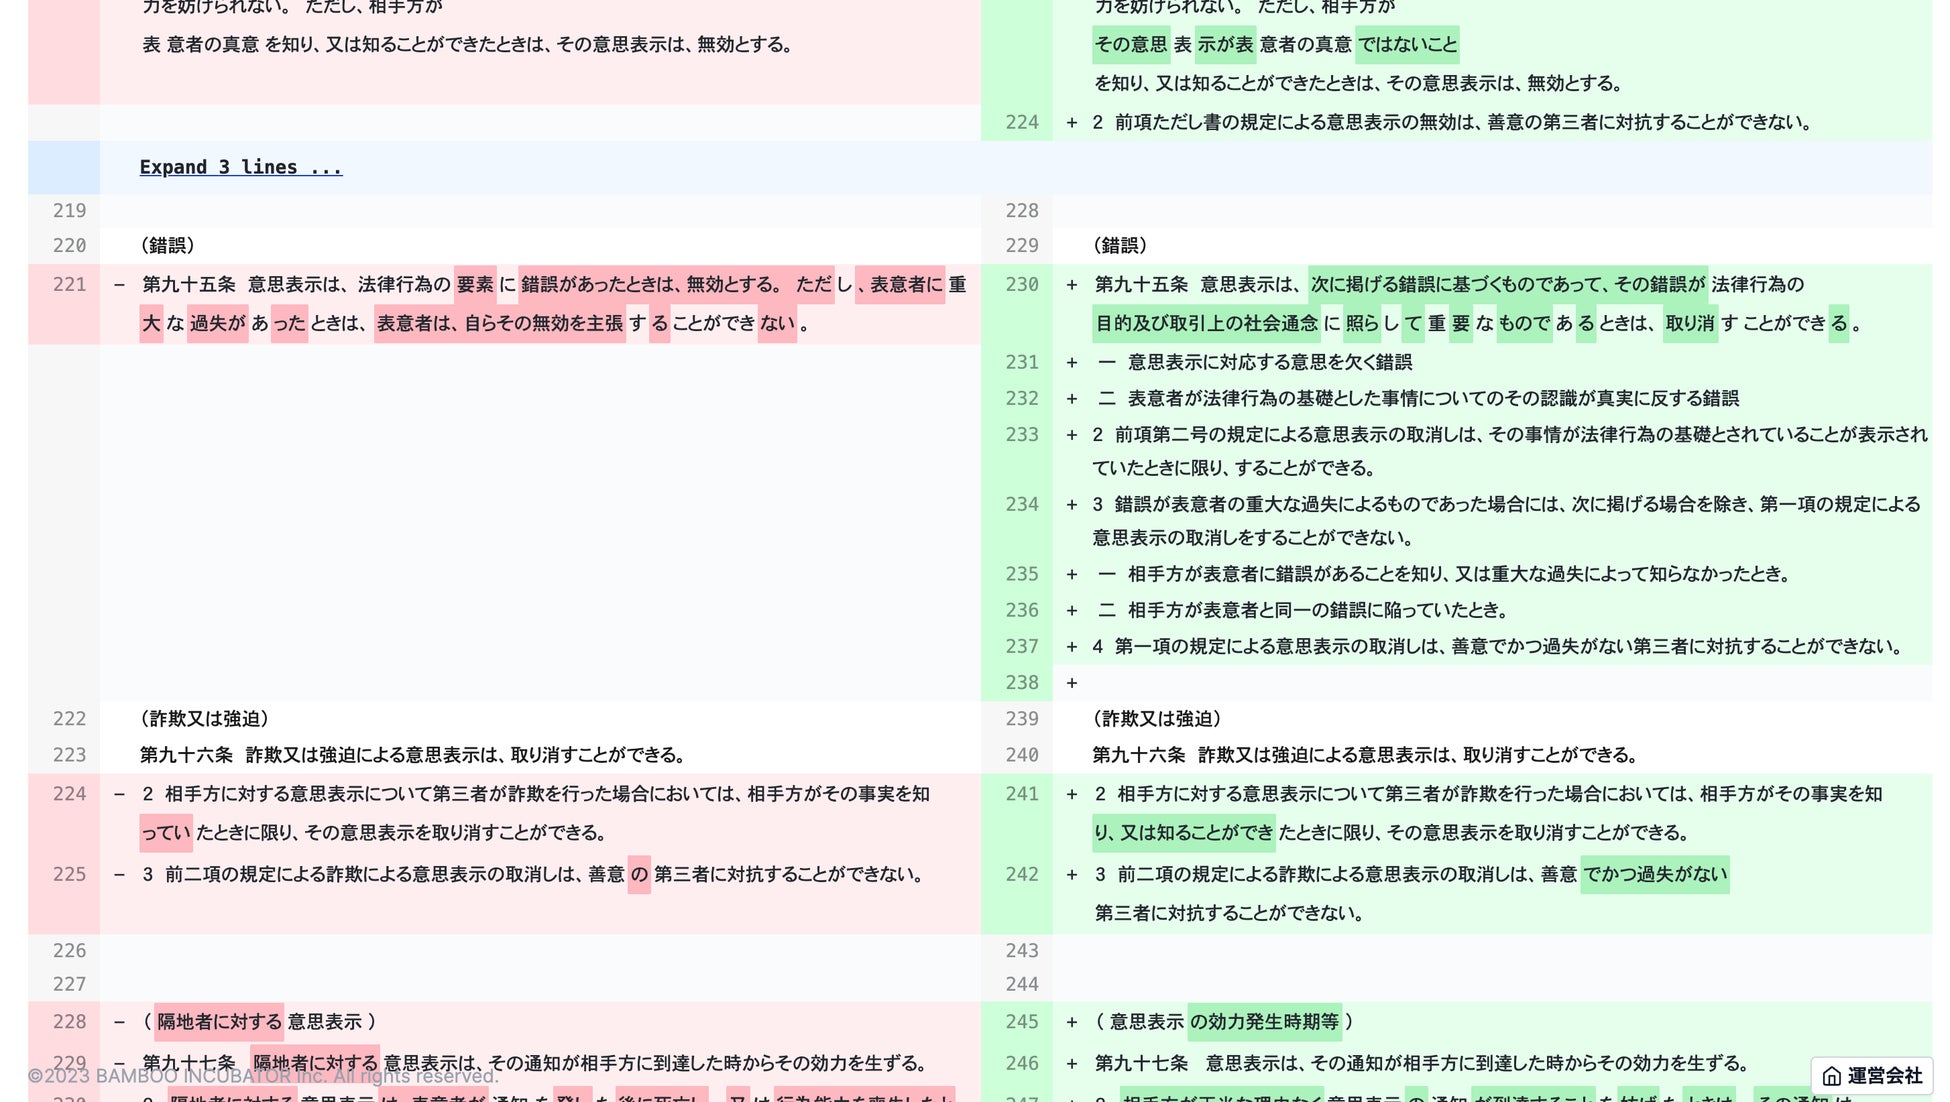Click the minus marker on left line 225
1950x1102 pixels.
tap(120, 875)
